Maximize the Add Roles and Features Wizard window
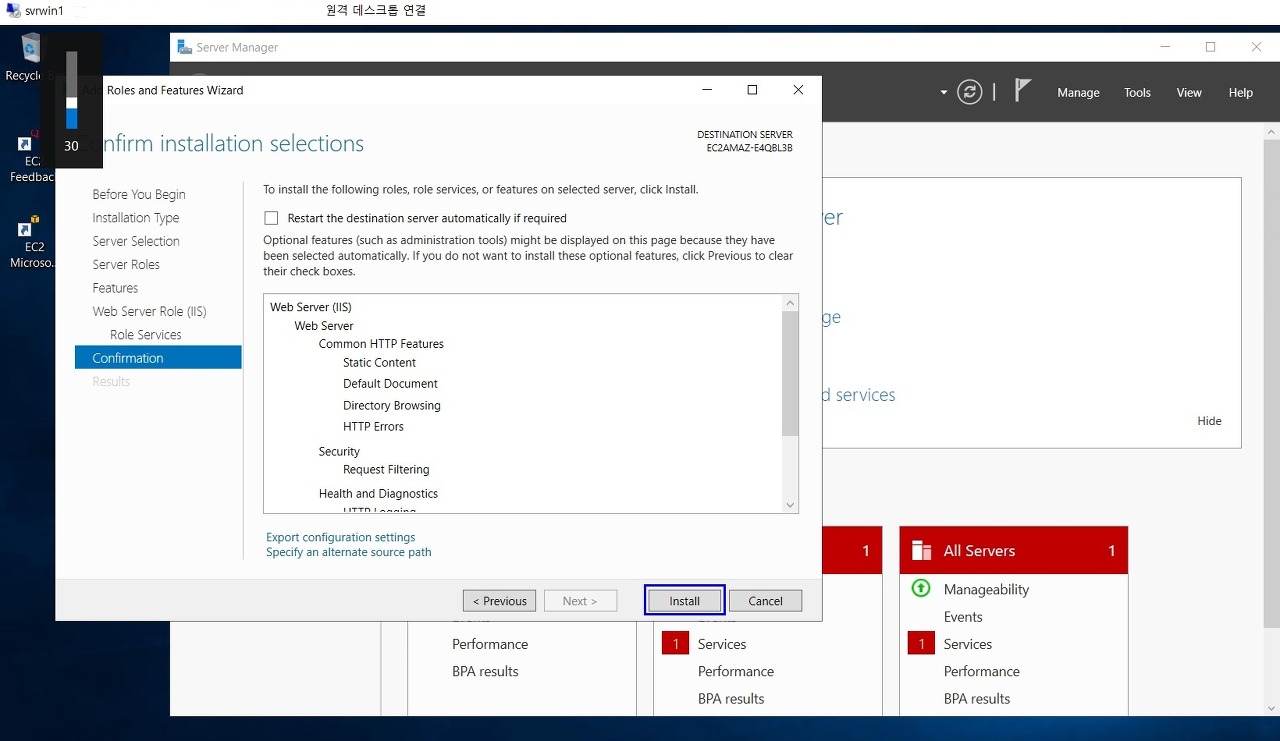The width and height of the screenshot is (1280, 741). pyautogui.click(x=752, y=90)
